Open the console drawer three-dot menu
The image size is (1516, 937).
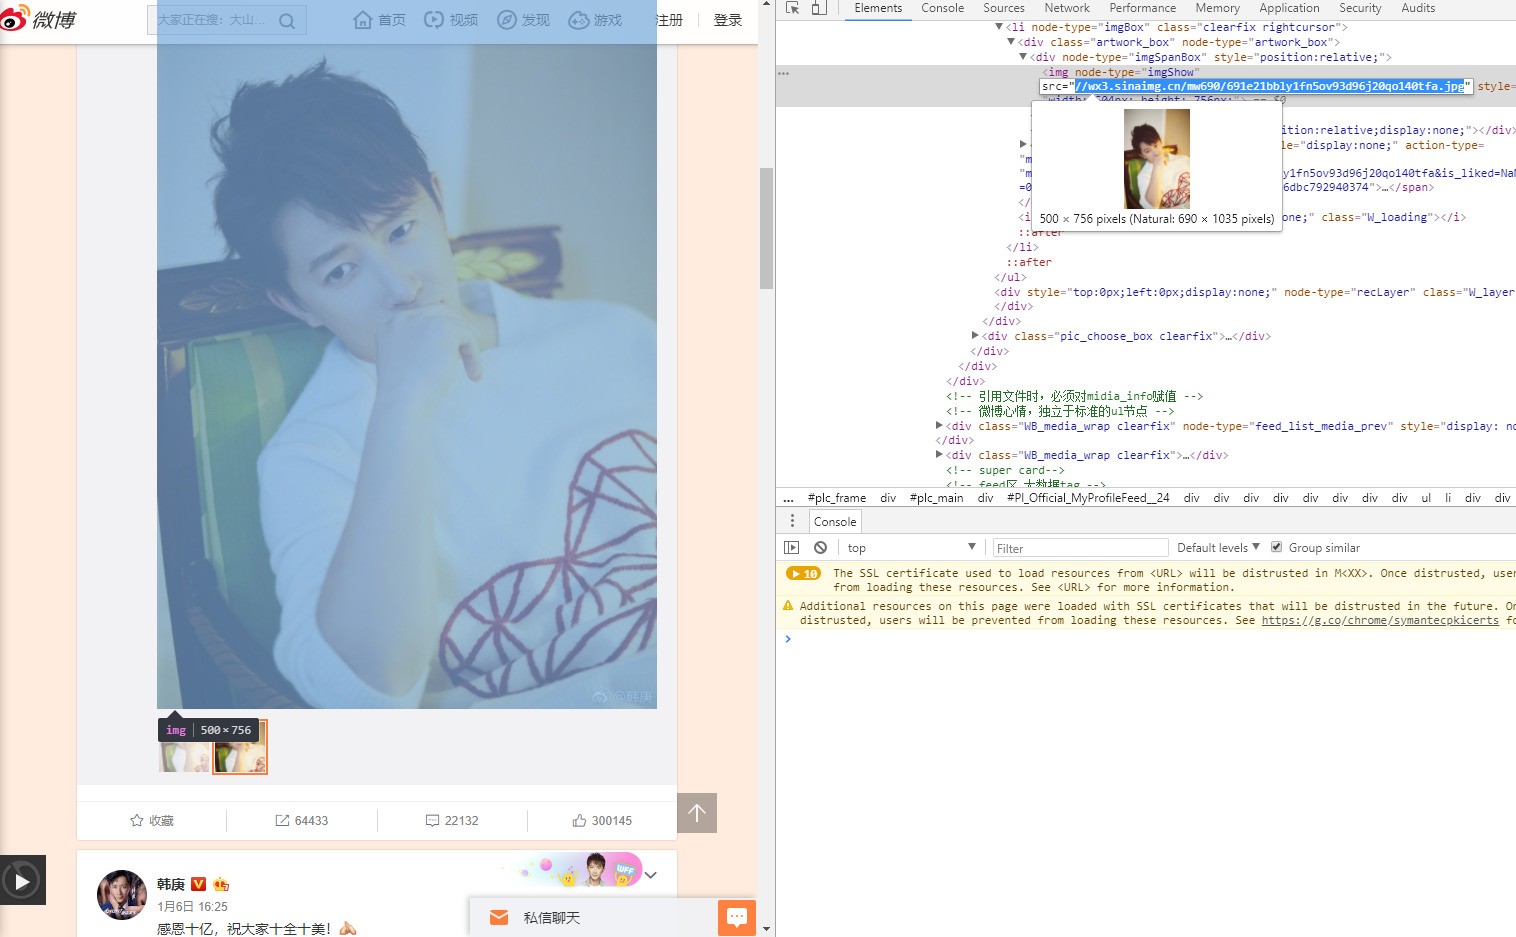792,521
